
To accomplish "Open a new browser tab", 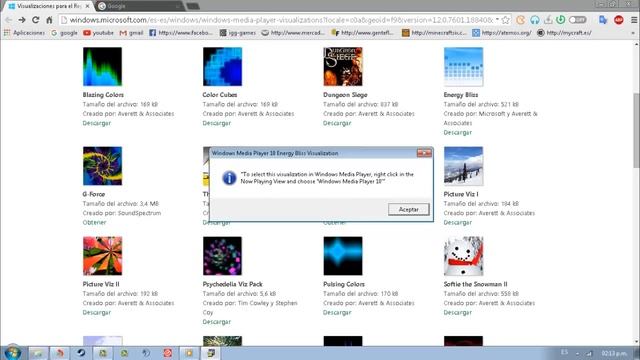I will pos(193,6).
